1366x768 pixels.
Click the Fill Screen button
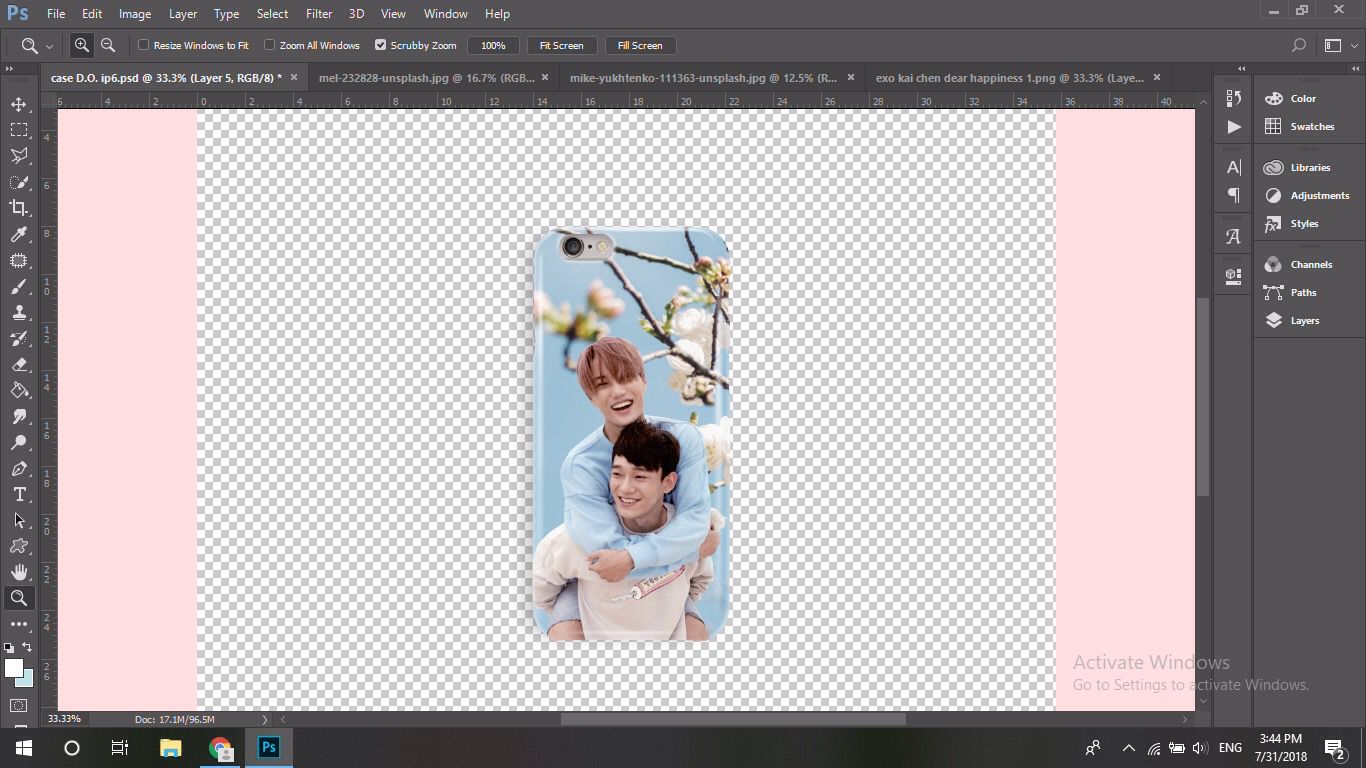[640, 45]
